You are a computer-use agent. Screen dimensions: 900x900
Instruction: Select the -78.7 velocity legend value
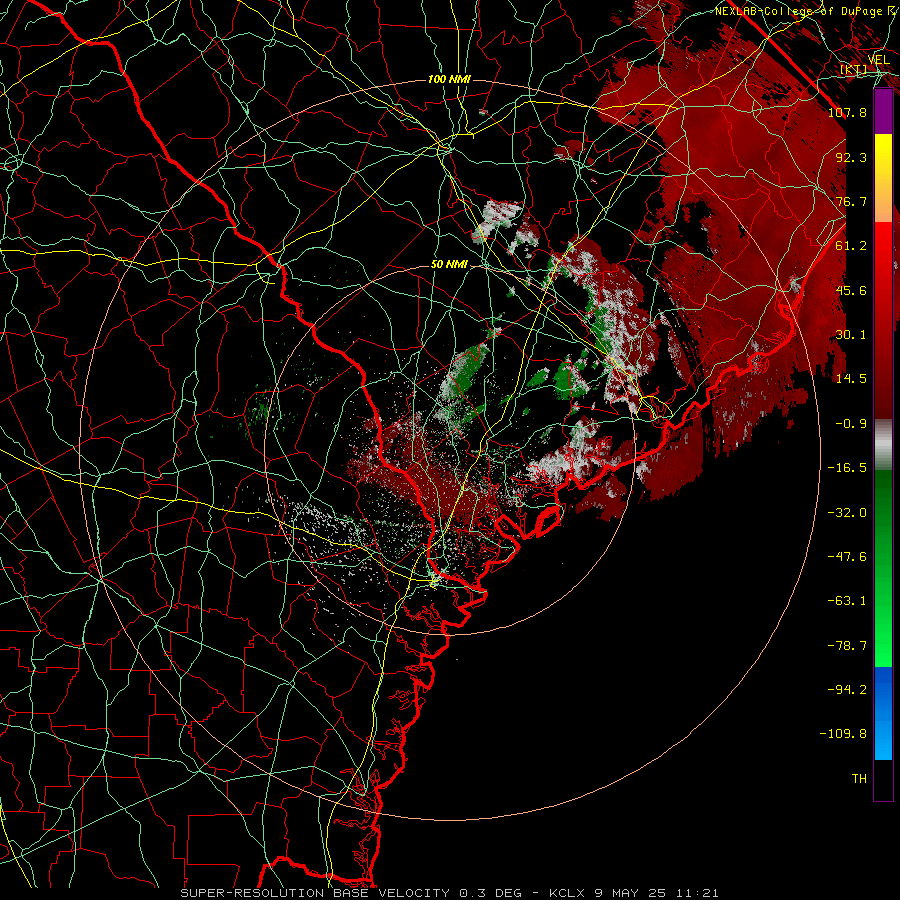pos(847,646)
